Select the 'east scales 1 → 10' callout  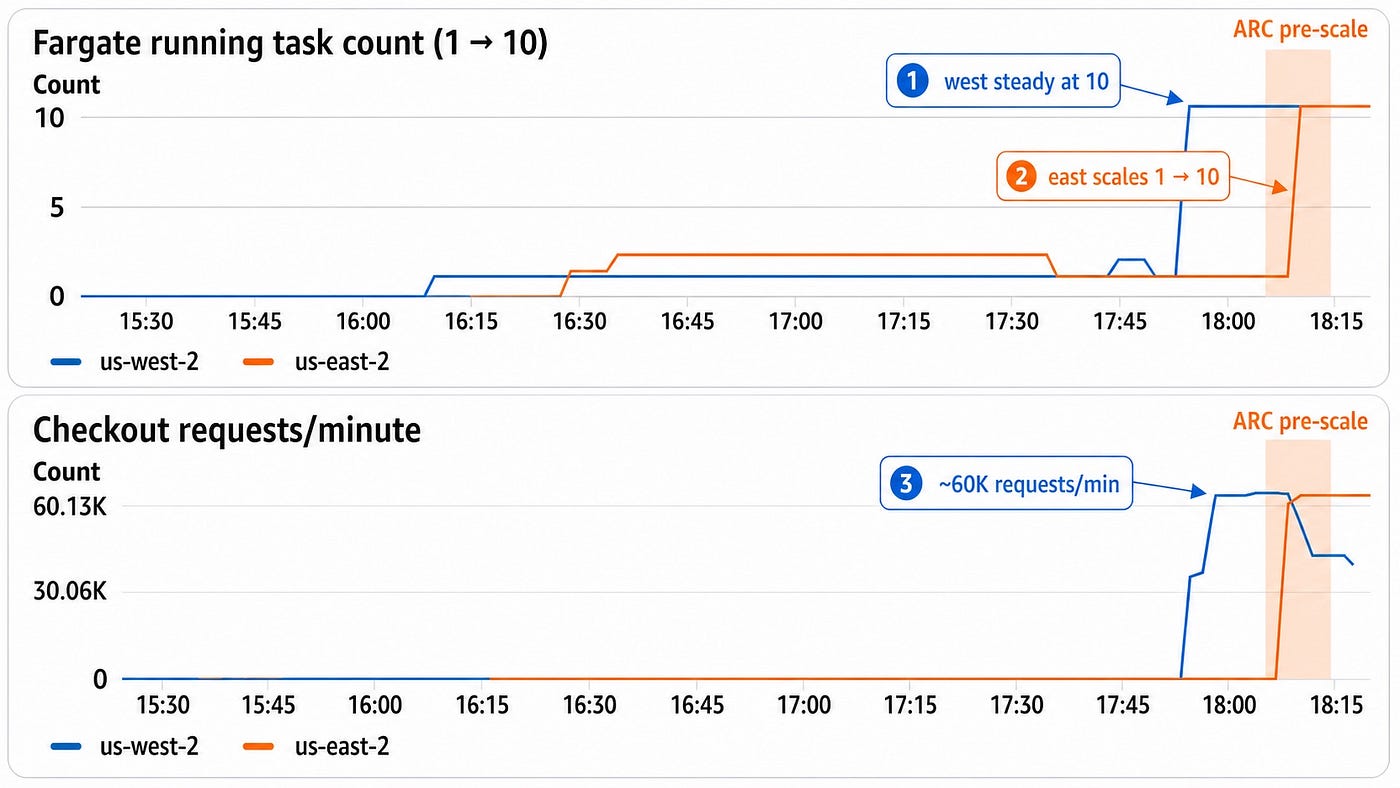[1112, 177]
